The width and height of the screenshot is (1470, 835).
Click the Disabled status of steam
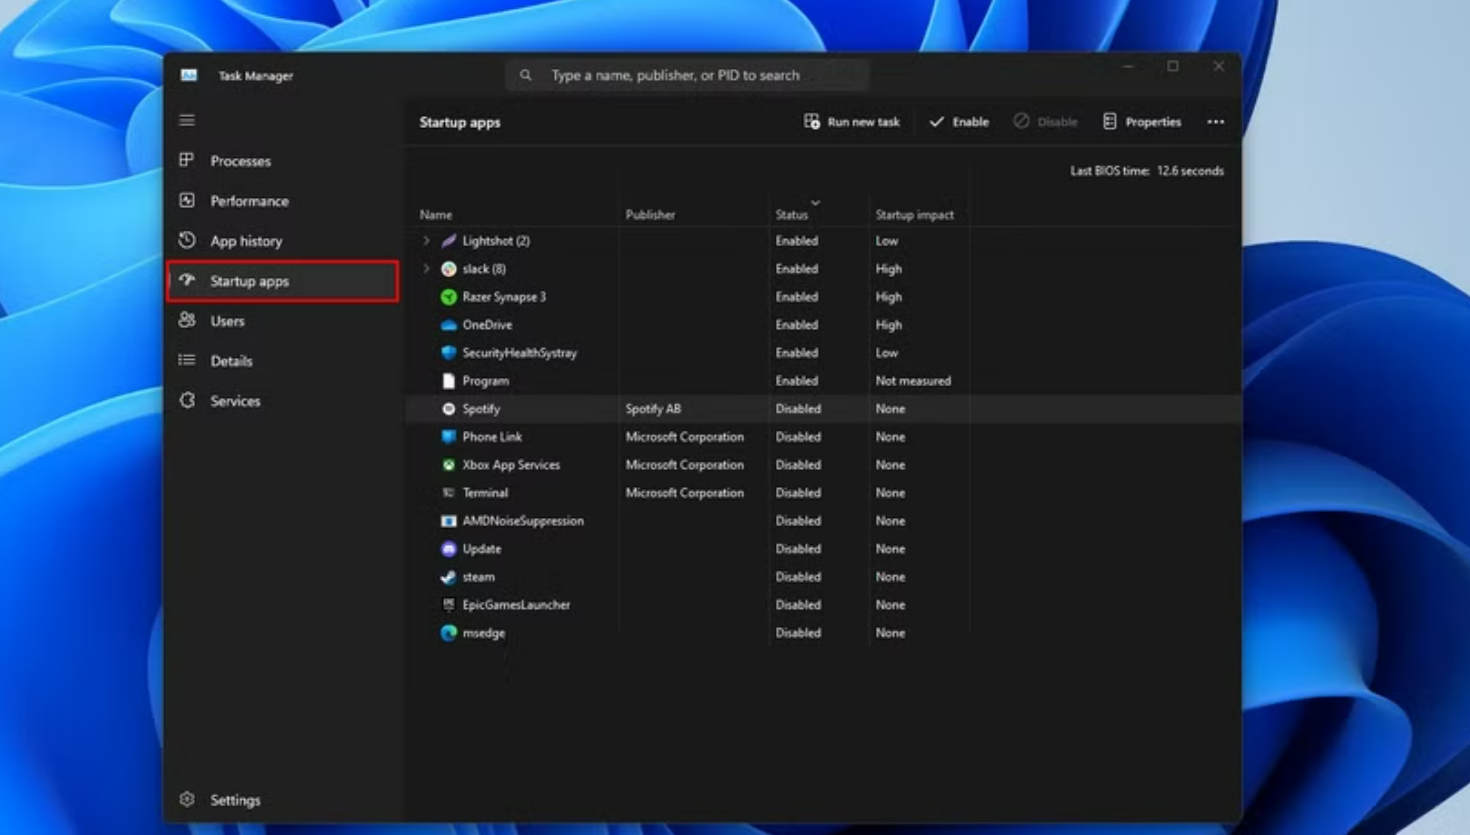[x=798, y=577]
